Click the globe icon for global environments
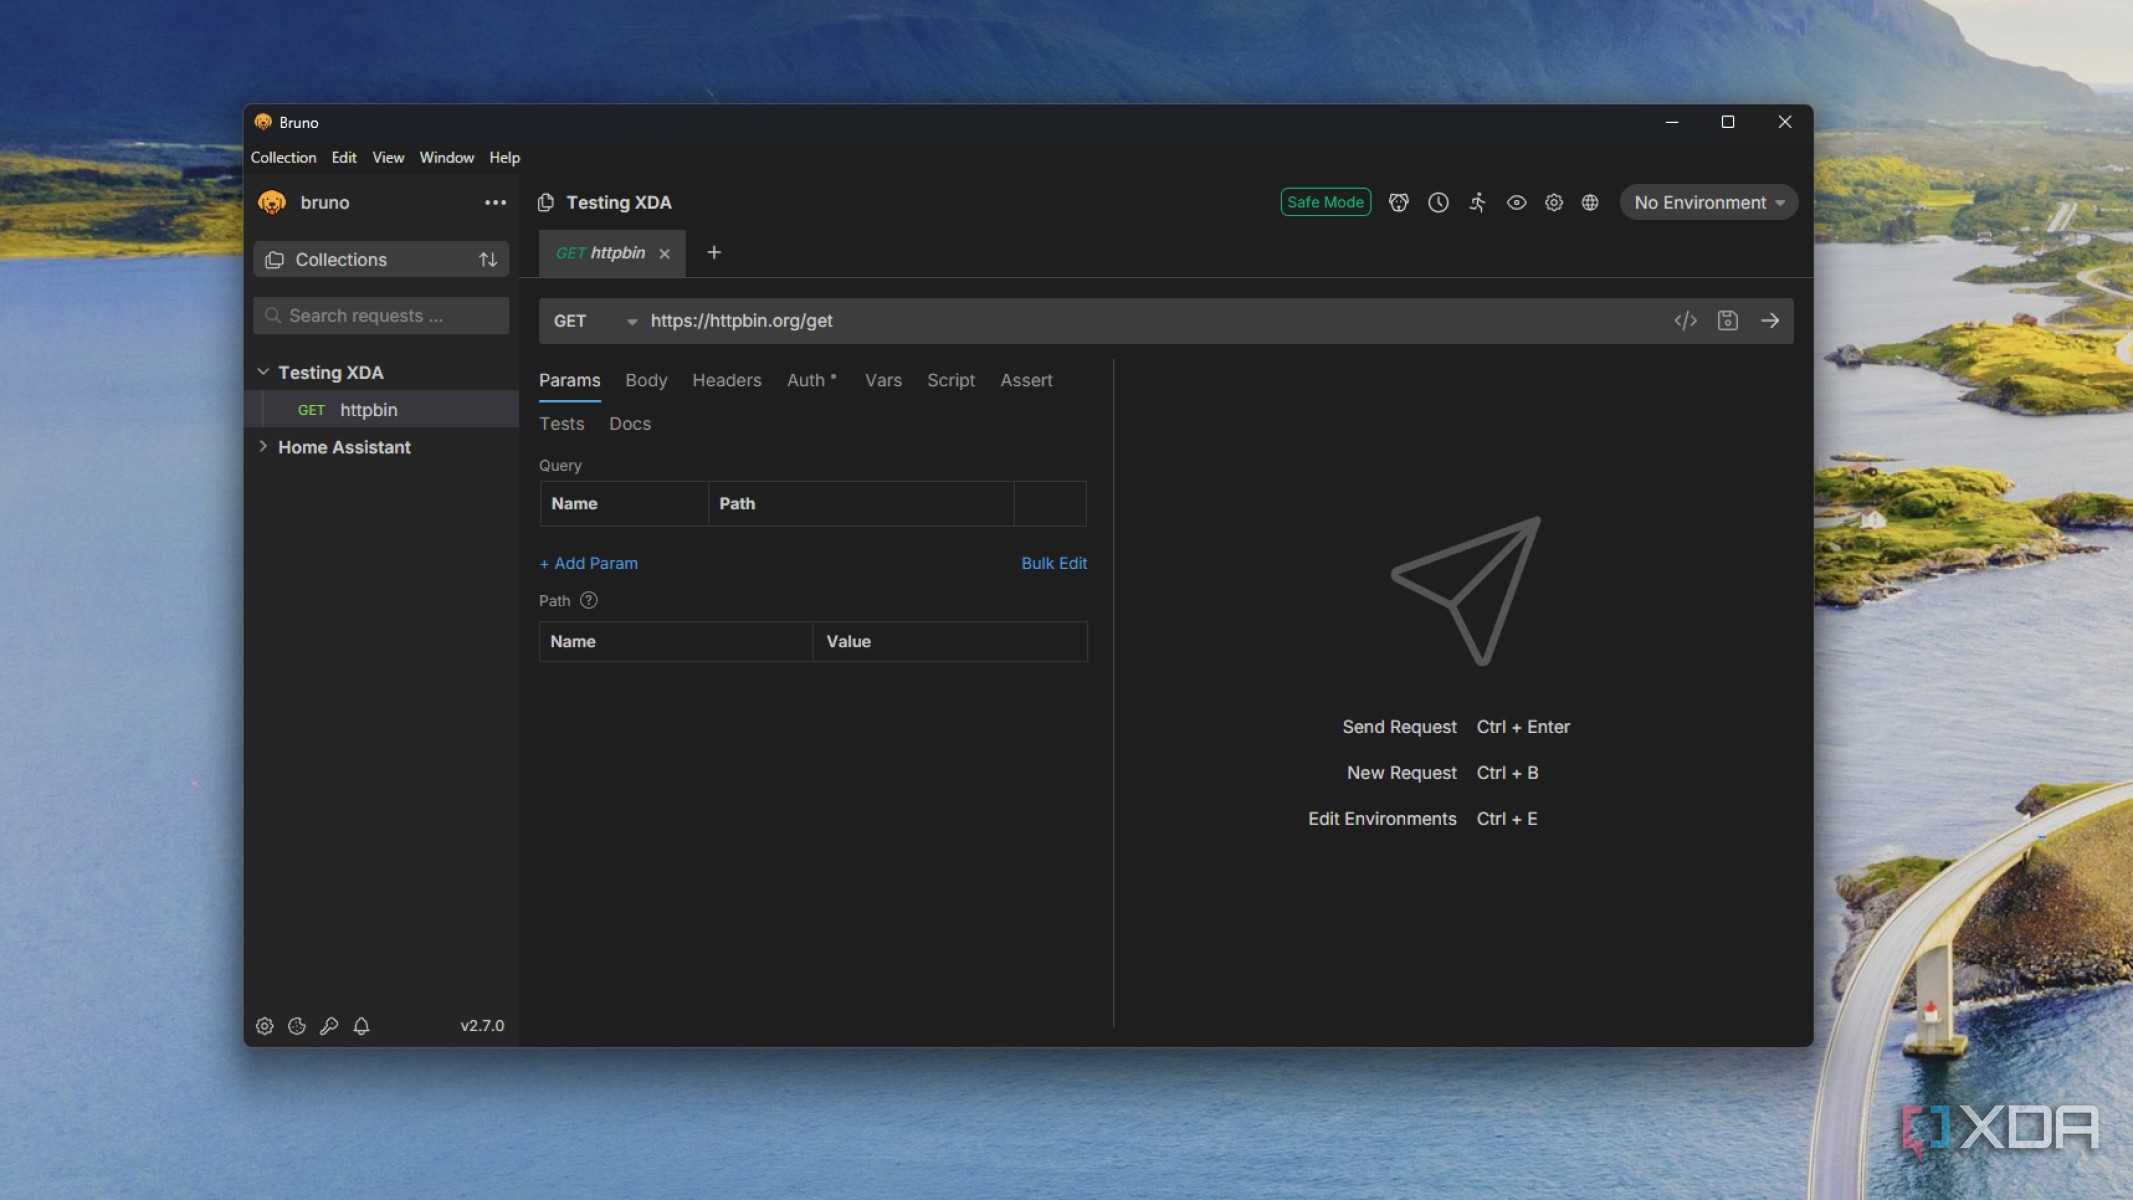 (1590, 202)
